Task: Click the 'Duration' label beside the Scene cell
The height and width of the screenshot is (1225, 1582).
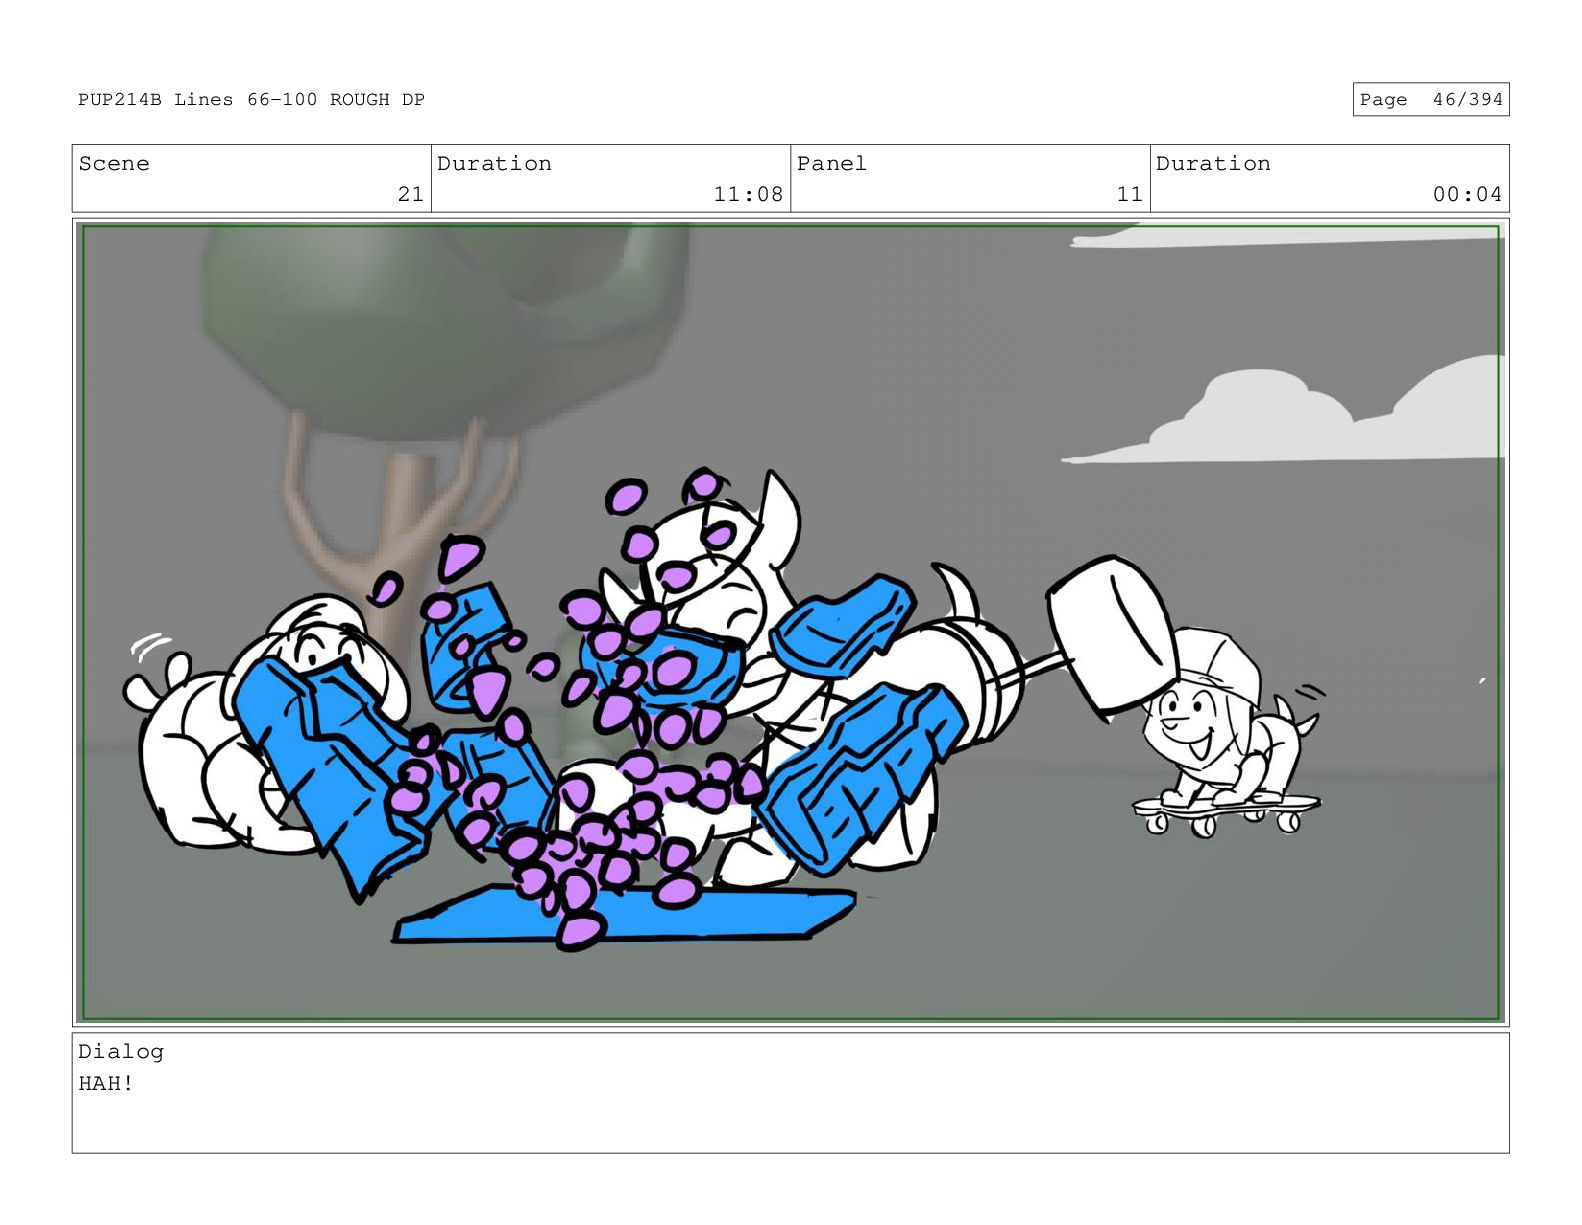Action: [494, 163]
